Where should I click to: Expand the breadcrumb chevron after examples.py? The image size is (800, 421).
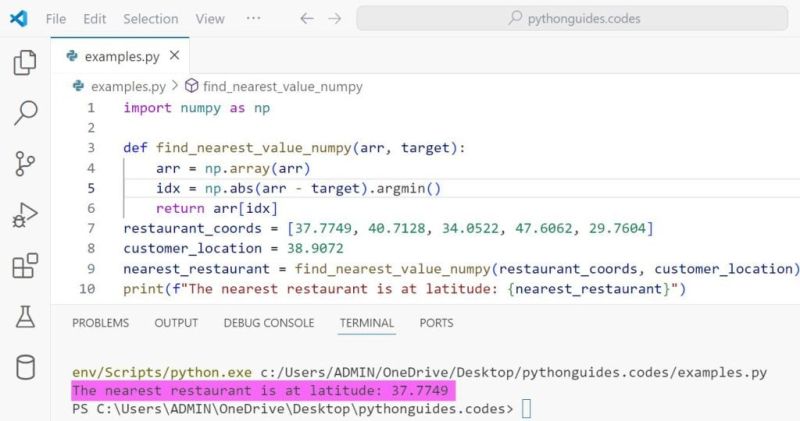tap(175, 86)
